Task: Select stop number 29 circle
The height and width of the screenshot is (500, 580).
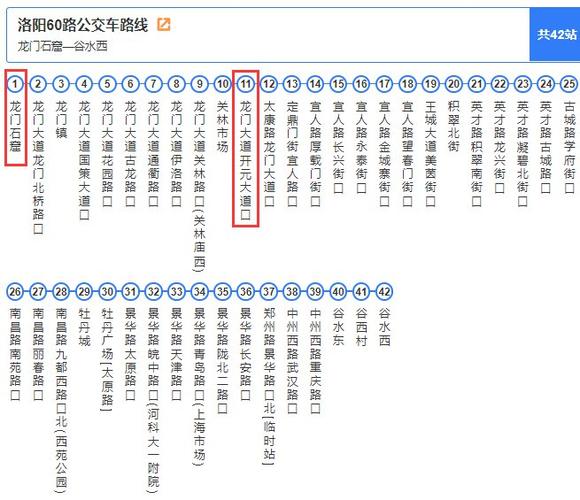Action: (x=84, y=291)
